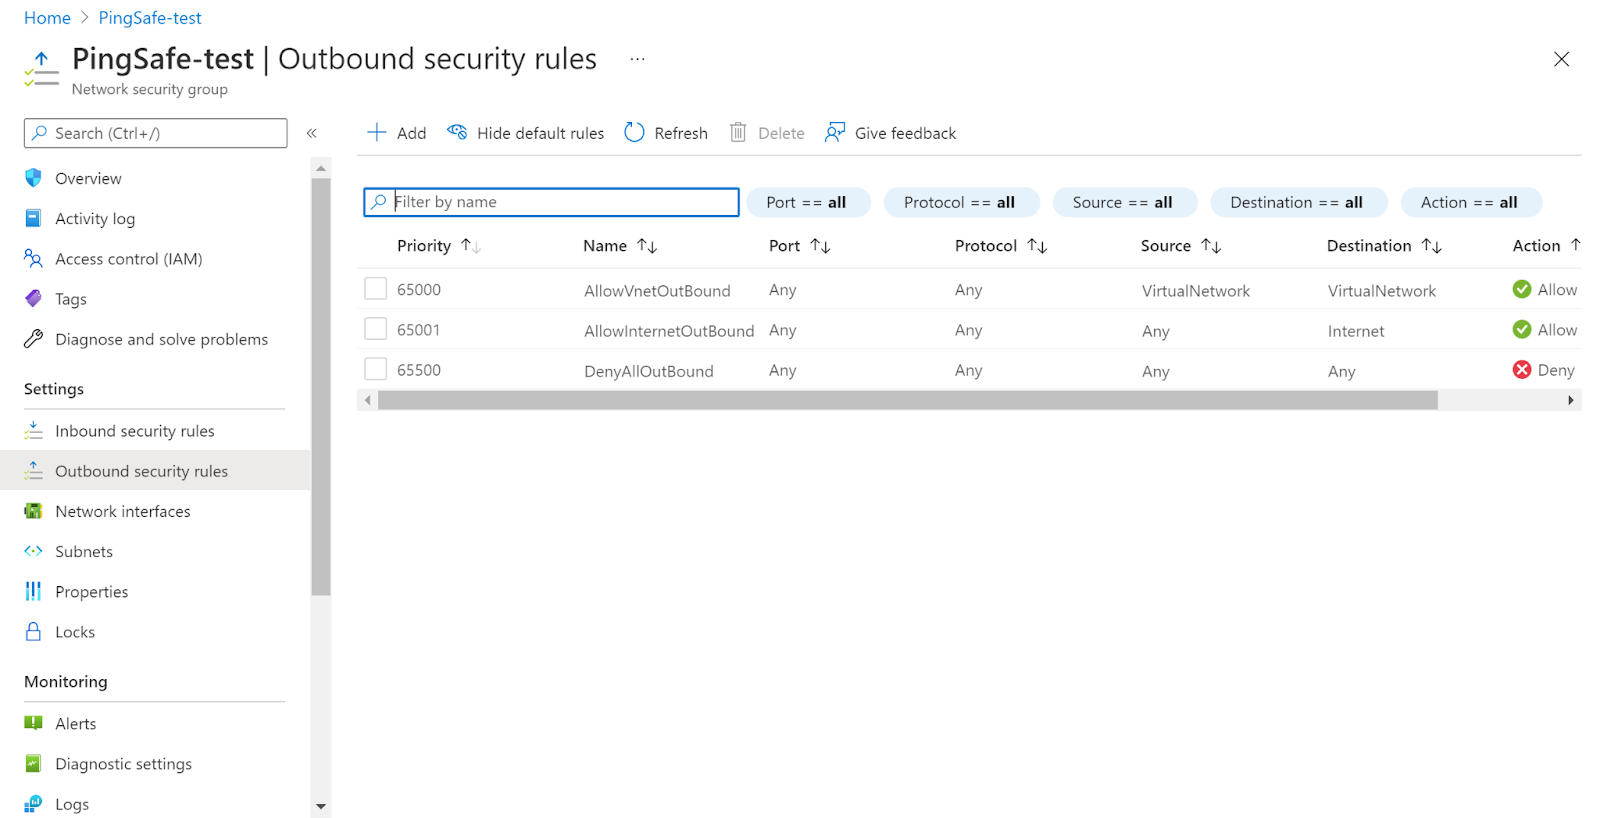The width and height of the screenshot is (1600, 818).
Task: Collapse the sidebar with double chevron
Action: 312,133
